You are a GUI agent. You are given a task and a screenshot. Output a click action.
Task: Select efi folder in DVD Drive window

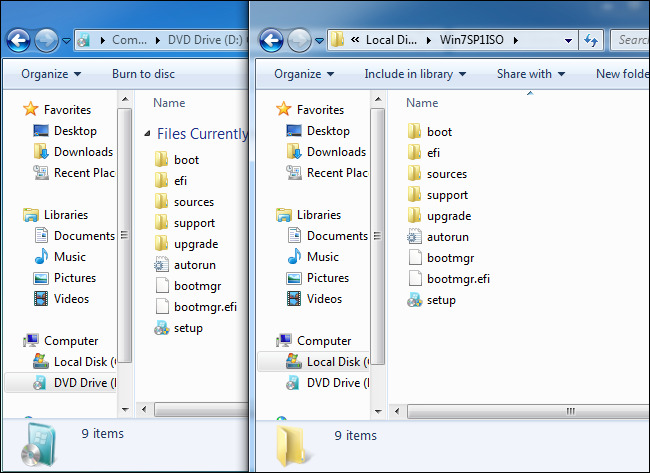[x=171, y=181]
